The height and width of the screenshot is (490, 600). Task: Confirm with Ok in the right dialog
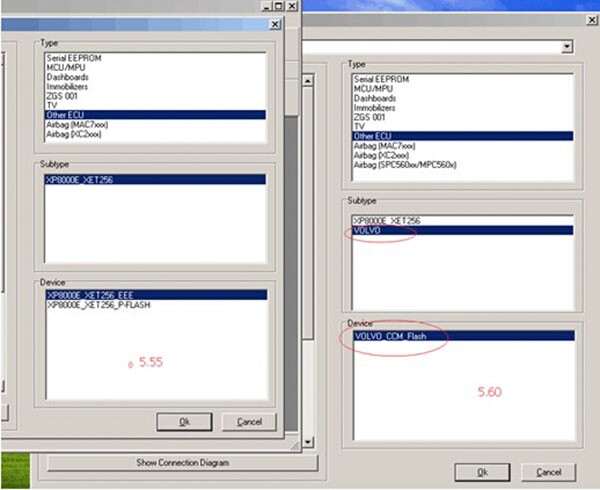click(481, 471)
